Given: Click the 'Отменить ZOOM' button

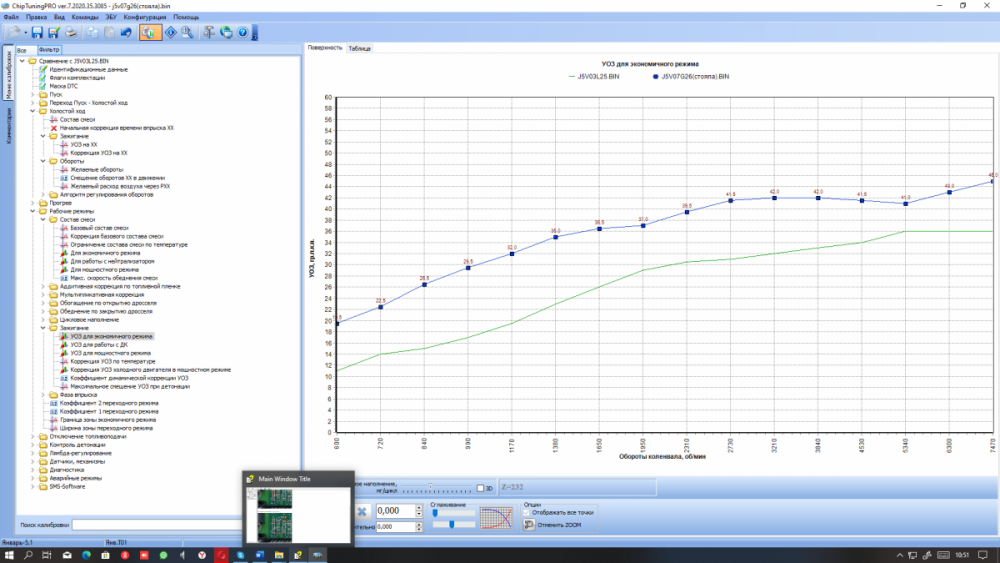Looking at the screenshot, I should pyautogui.click(x=558, y=523).
